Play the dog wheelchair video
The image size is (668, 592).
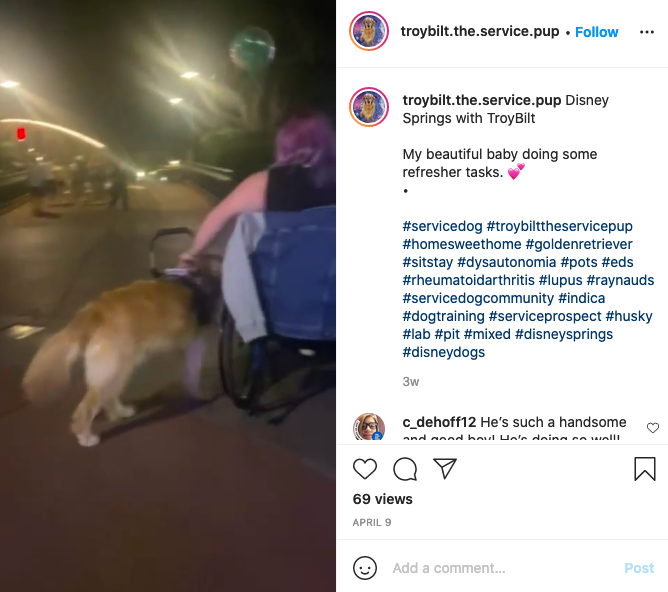pyautogui.click(x=168, y=296)
